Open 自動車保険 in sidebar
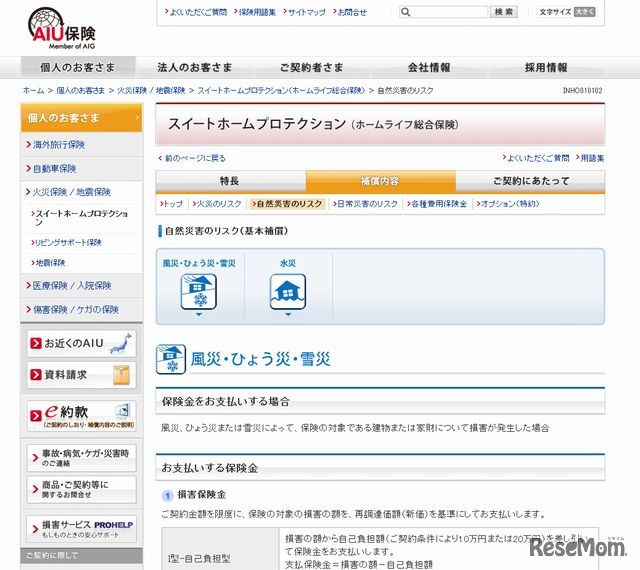This screenshot has width=640, height=570. coord(81,169)
